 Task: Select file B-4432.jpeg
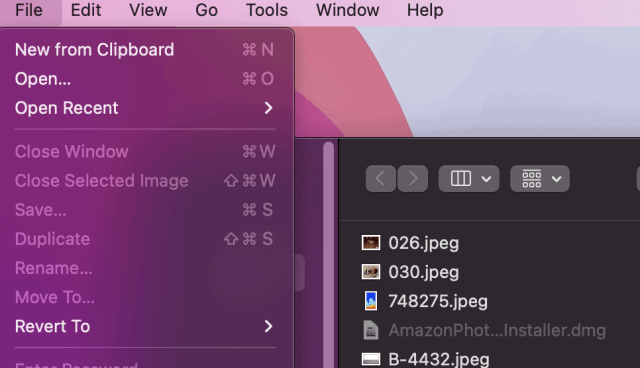click(439, 359)
